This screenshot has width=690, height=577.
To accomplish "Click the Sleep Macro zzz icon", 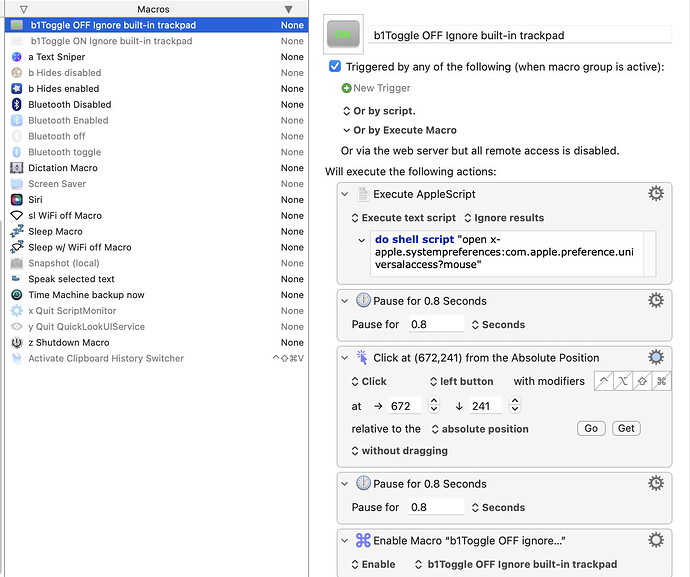I will pyautogui.click(x=17, y=231).
